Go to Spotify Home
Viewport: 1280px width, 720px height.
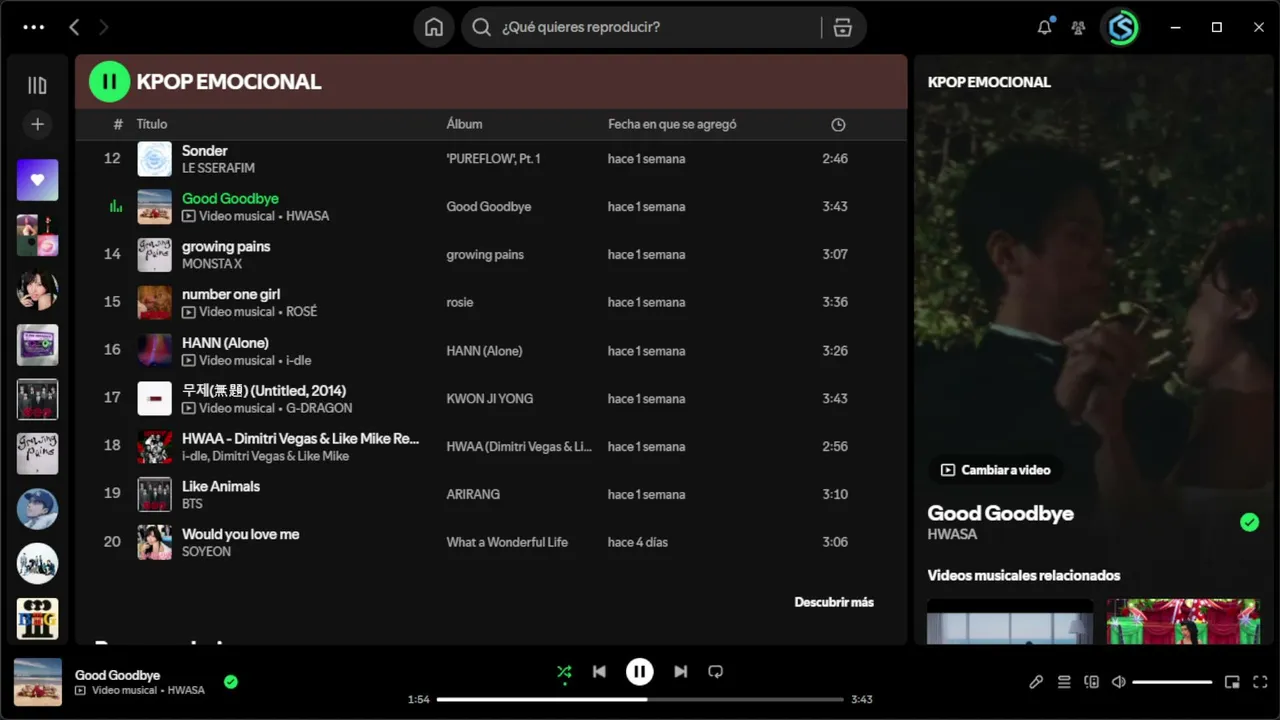click(434, 27)
